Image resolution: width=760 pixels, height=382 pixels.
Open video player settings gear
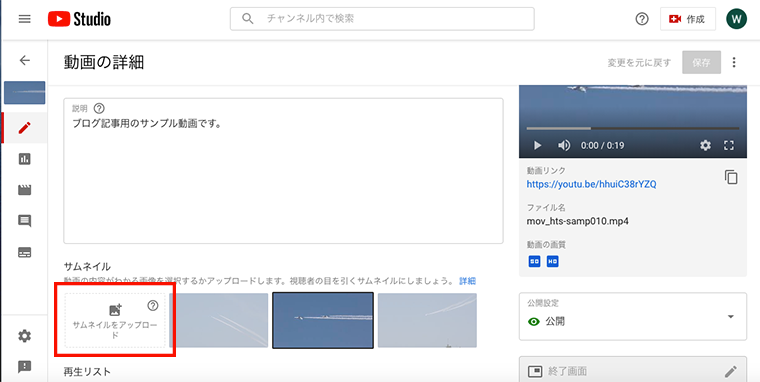[705, 145]
